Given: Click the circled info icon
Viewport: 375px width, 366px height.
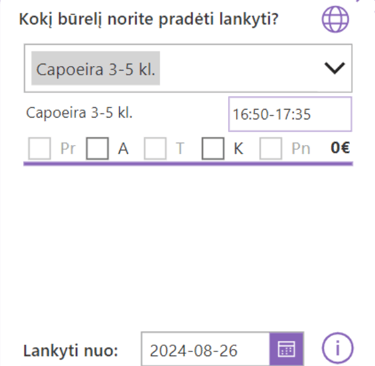Looking at the screenshot, I should click(338, 349).
